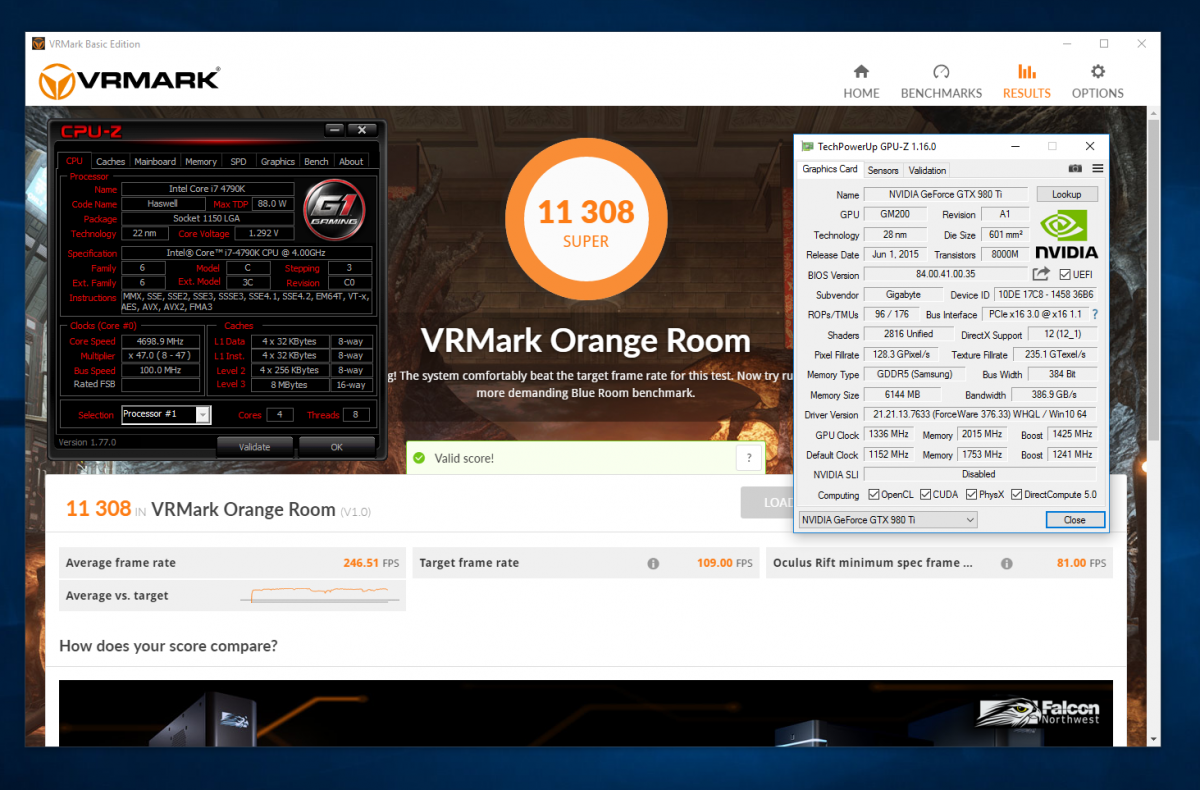
Task: Click the Target frame rate 109.00 FPS value
Action: 724,563
